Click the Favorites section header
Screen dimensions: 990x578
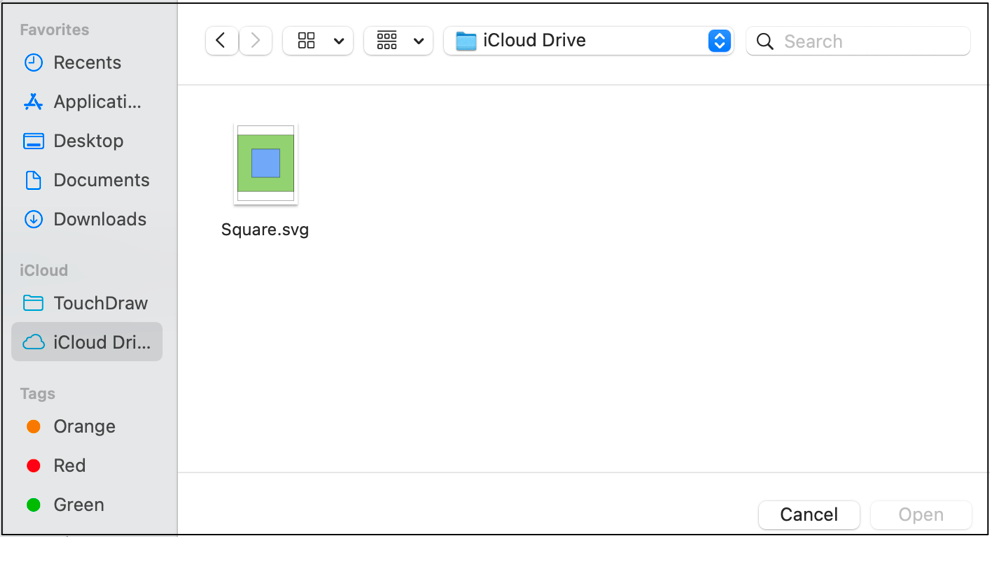(x=54, y=30)
